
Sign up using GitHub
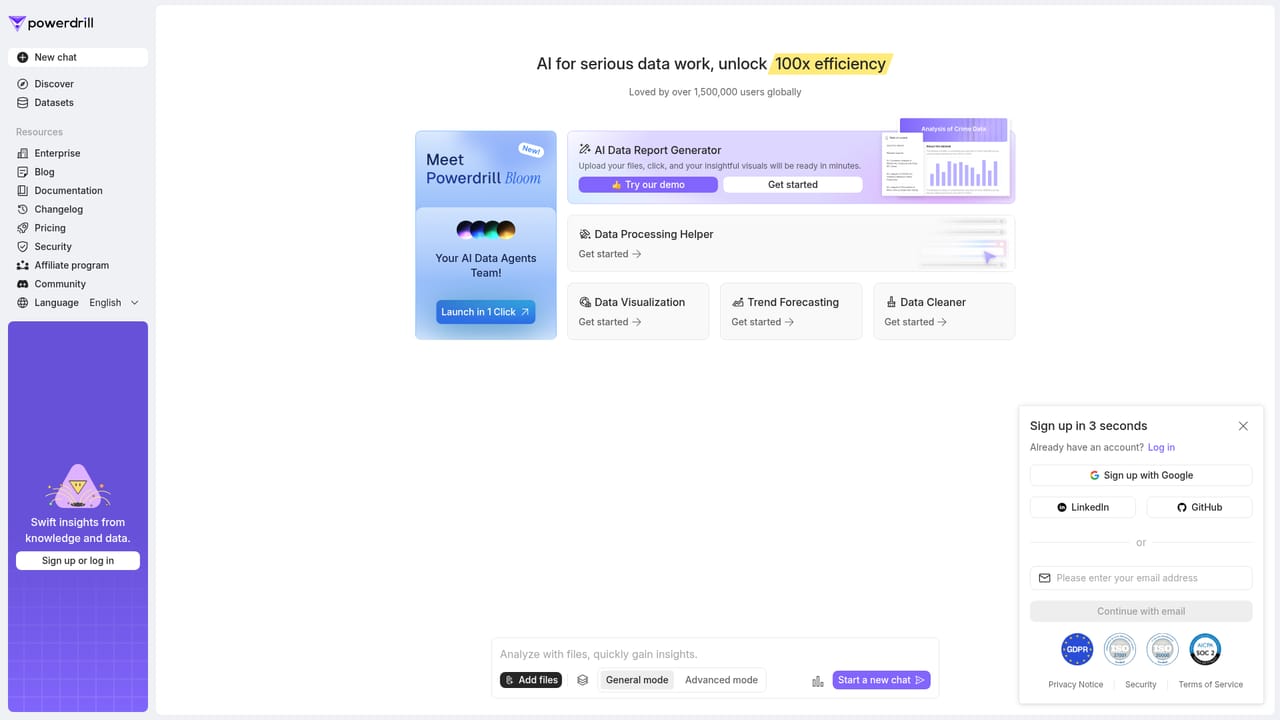tap(1199, 507)
